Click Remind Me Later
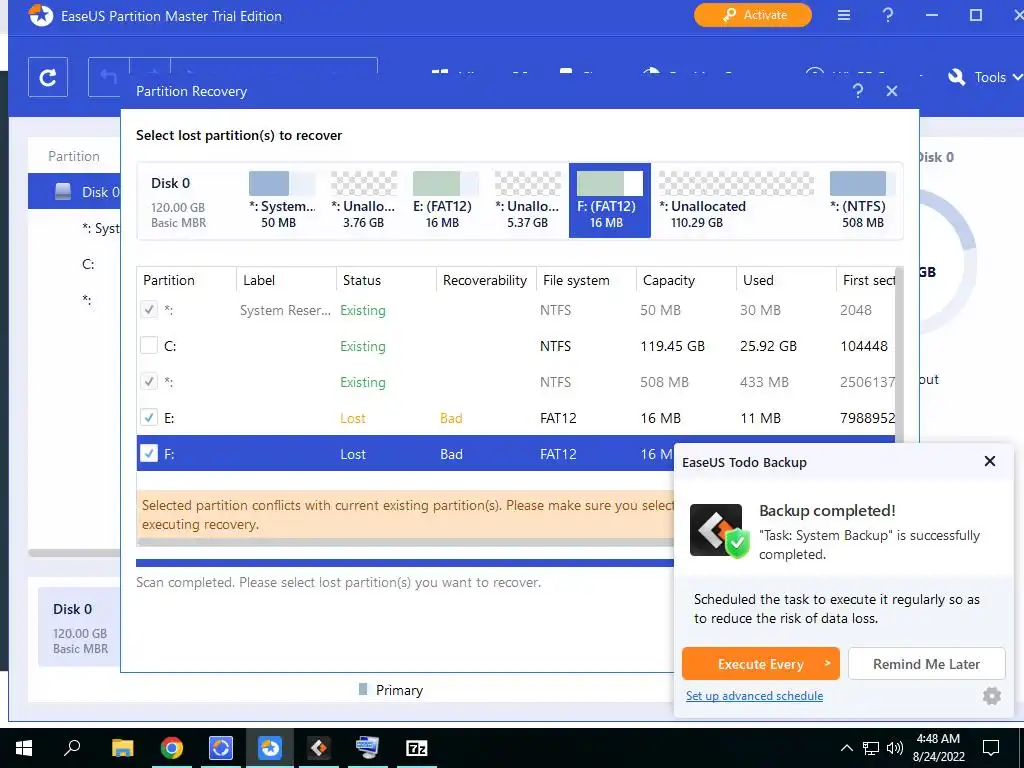The image size is (1024, 768). pos(927,664)
